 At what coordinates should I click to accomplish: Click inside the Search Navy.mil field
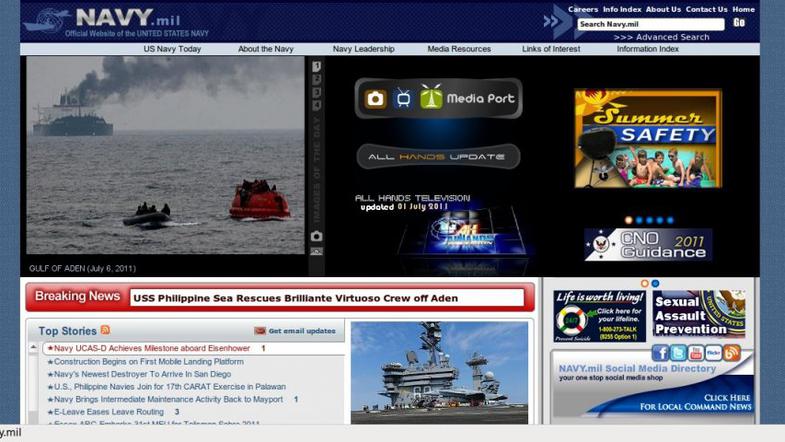650,24
